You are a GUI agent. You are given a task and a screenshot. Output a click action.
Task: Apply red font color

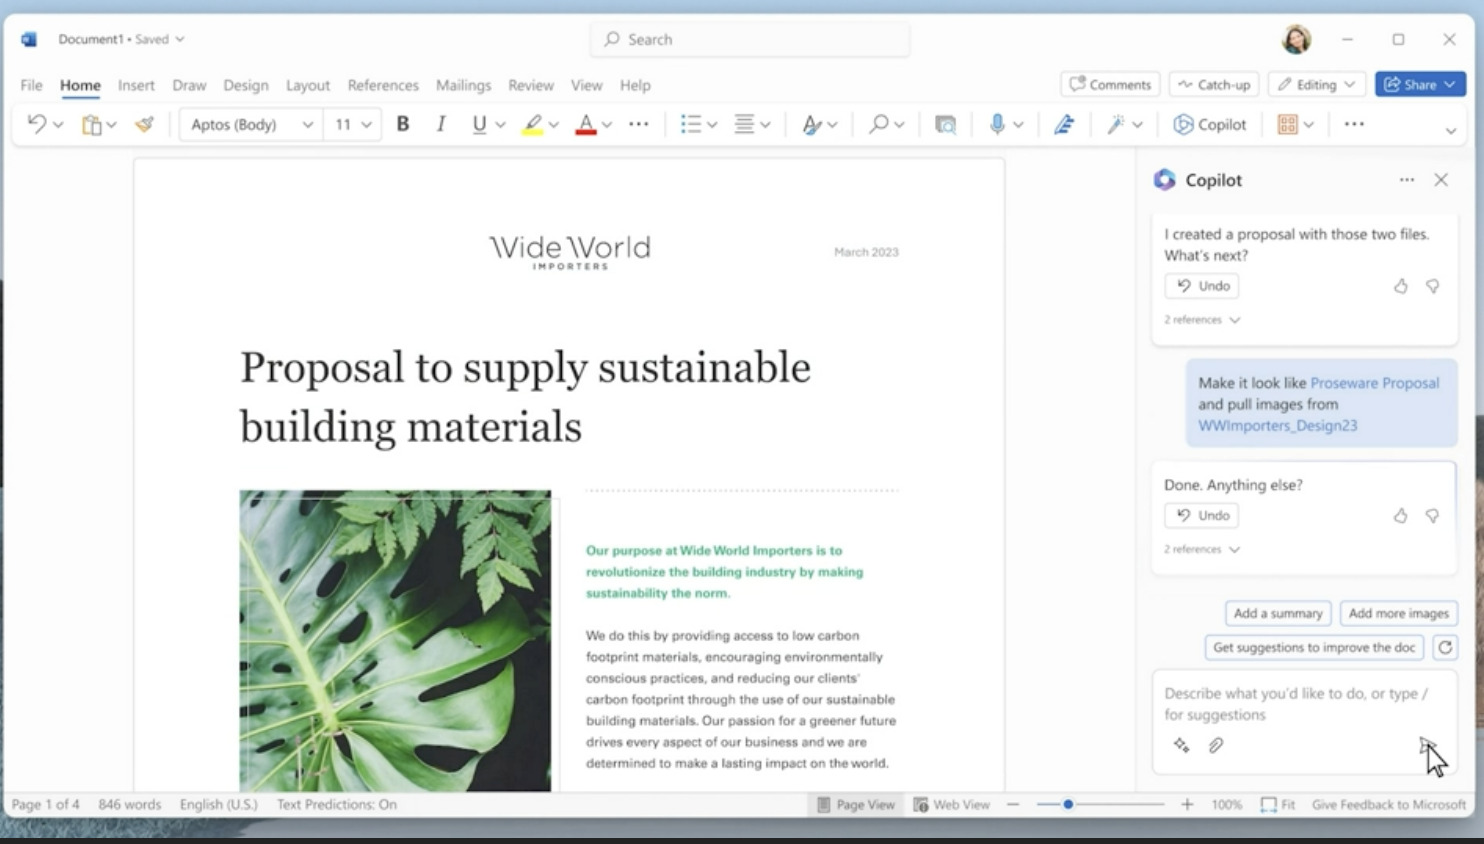(x=586, y=125)
